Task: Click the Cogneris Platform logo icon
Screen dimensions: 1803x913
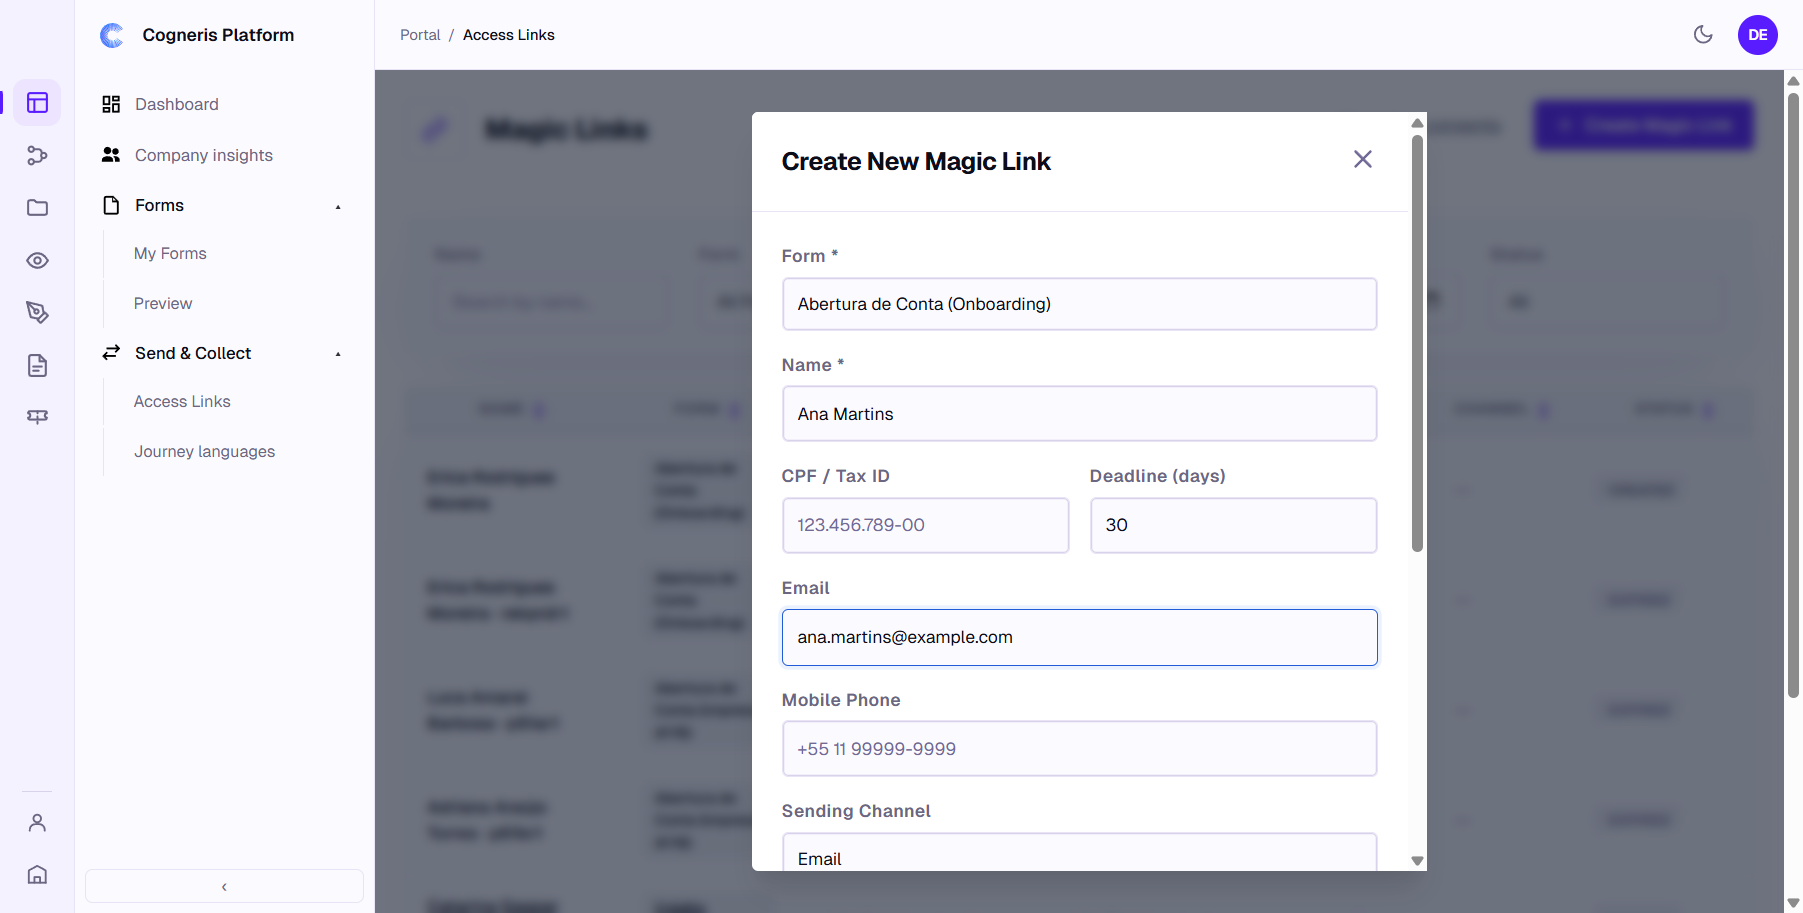Action: 112,35
